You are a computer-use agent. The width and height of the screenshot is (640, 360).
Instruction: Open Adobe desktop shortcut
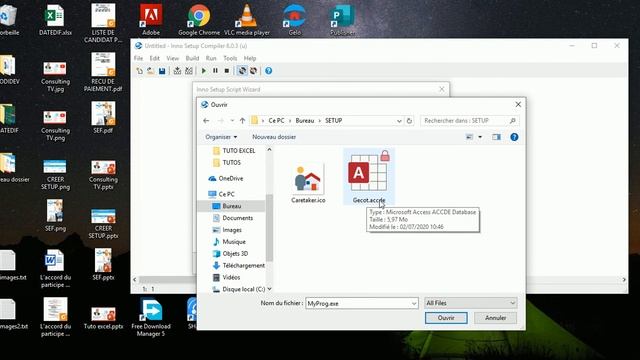click(x=151, y=20)
